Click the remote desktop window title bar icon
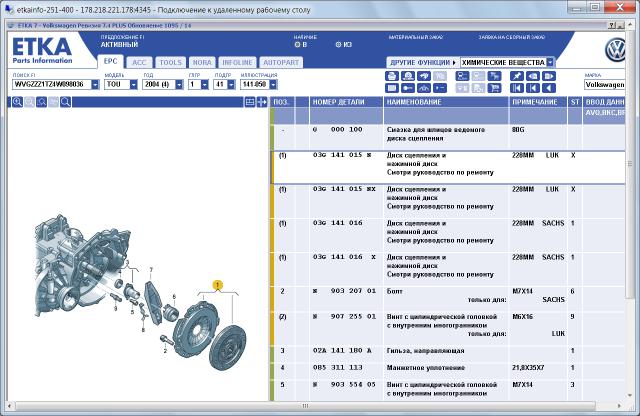The width and height of the screenshot is (640, 416). pyautogui.click(x=9, y=9)
